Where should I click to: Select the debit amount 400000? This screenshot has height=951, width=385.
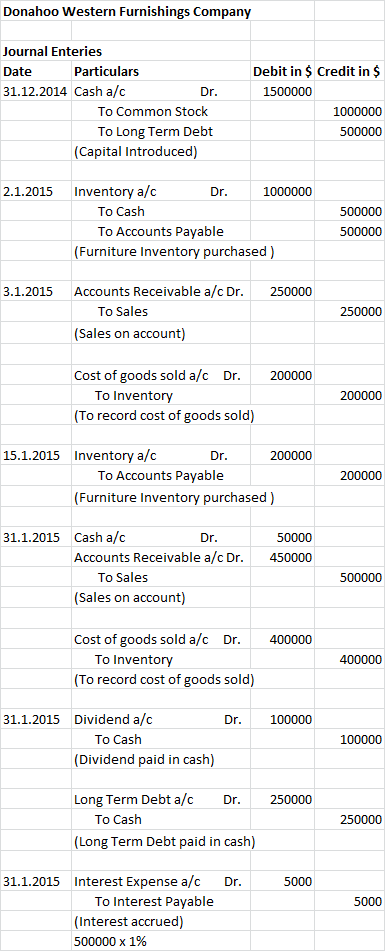tap(291, 640)
